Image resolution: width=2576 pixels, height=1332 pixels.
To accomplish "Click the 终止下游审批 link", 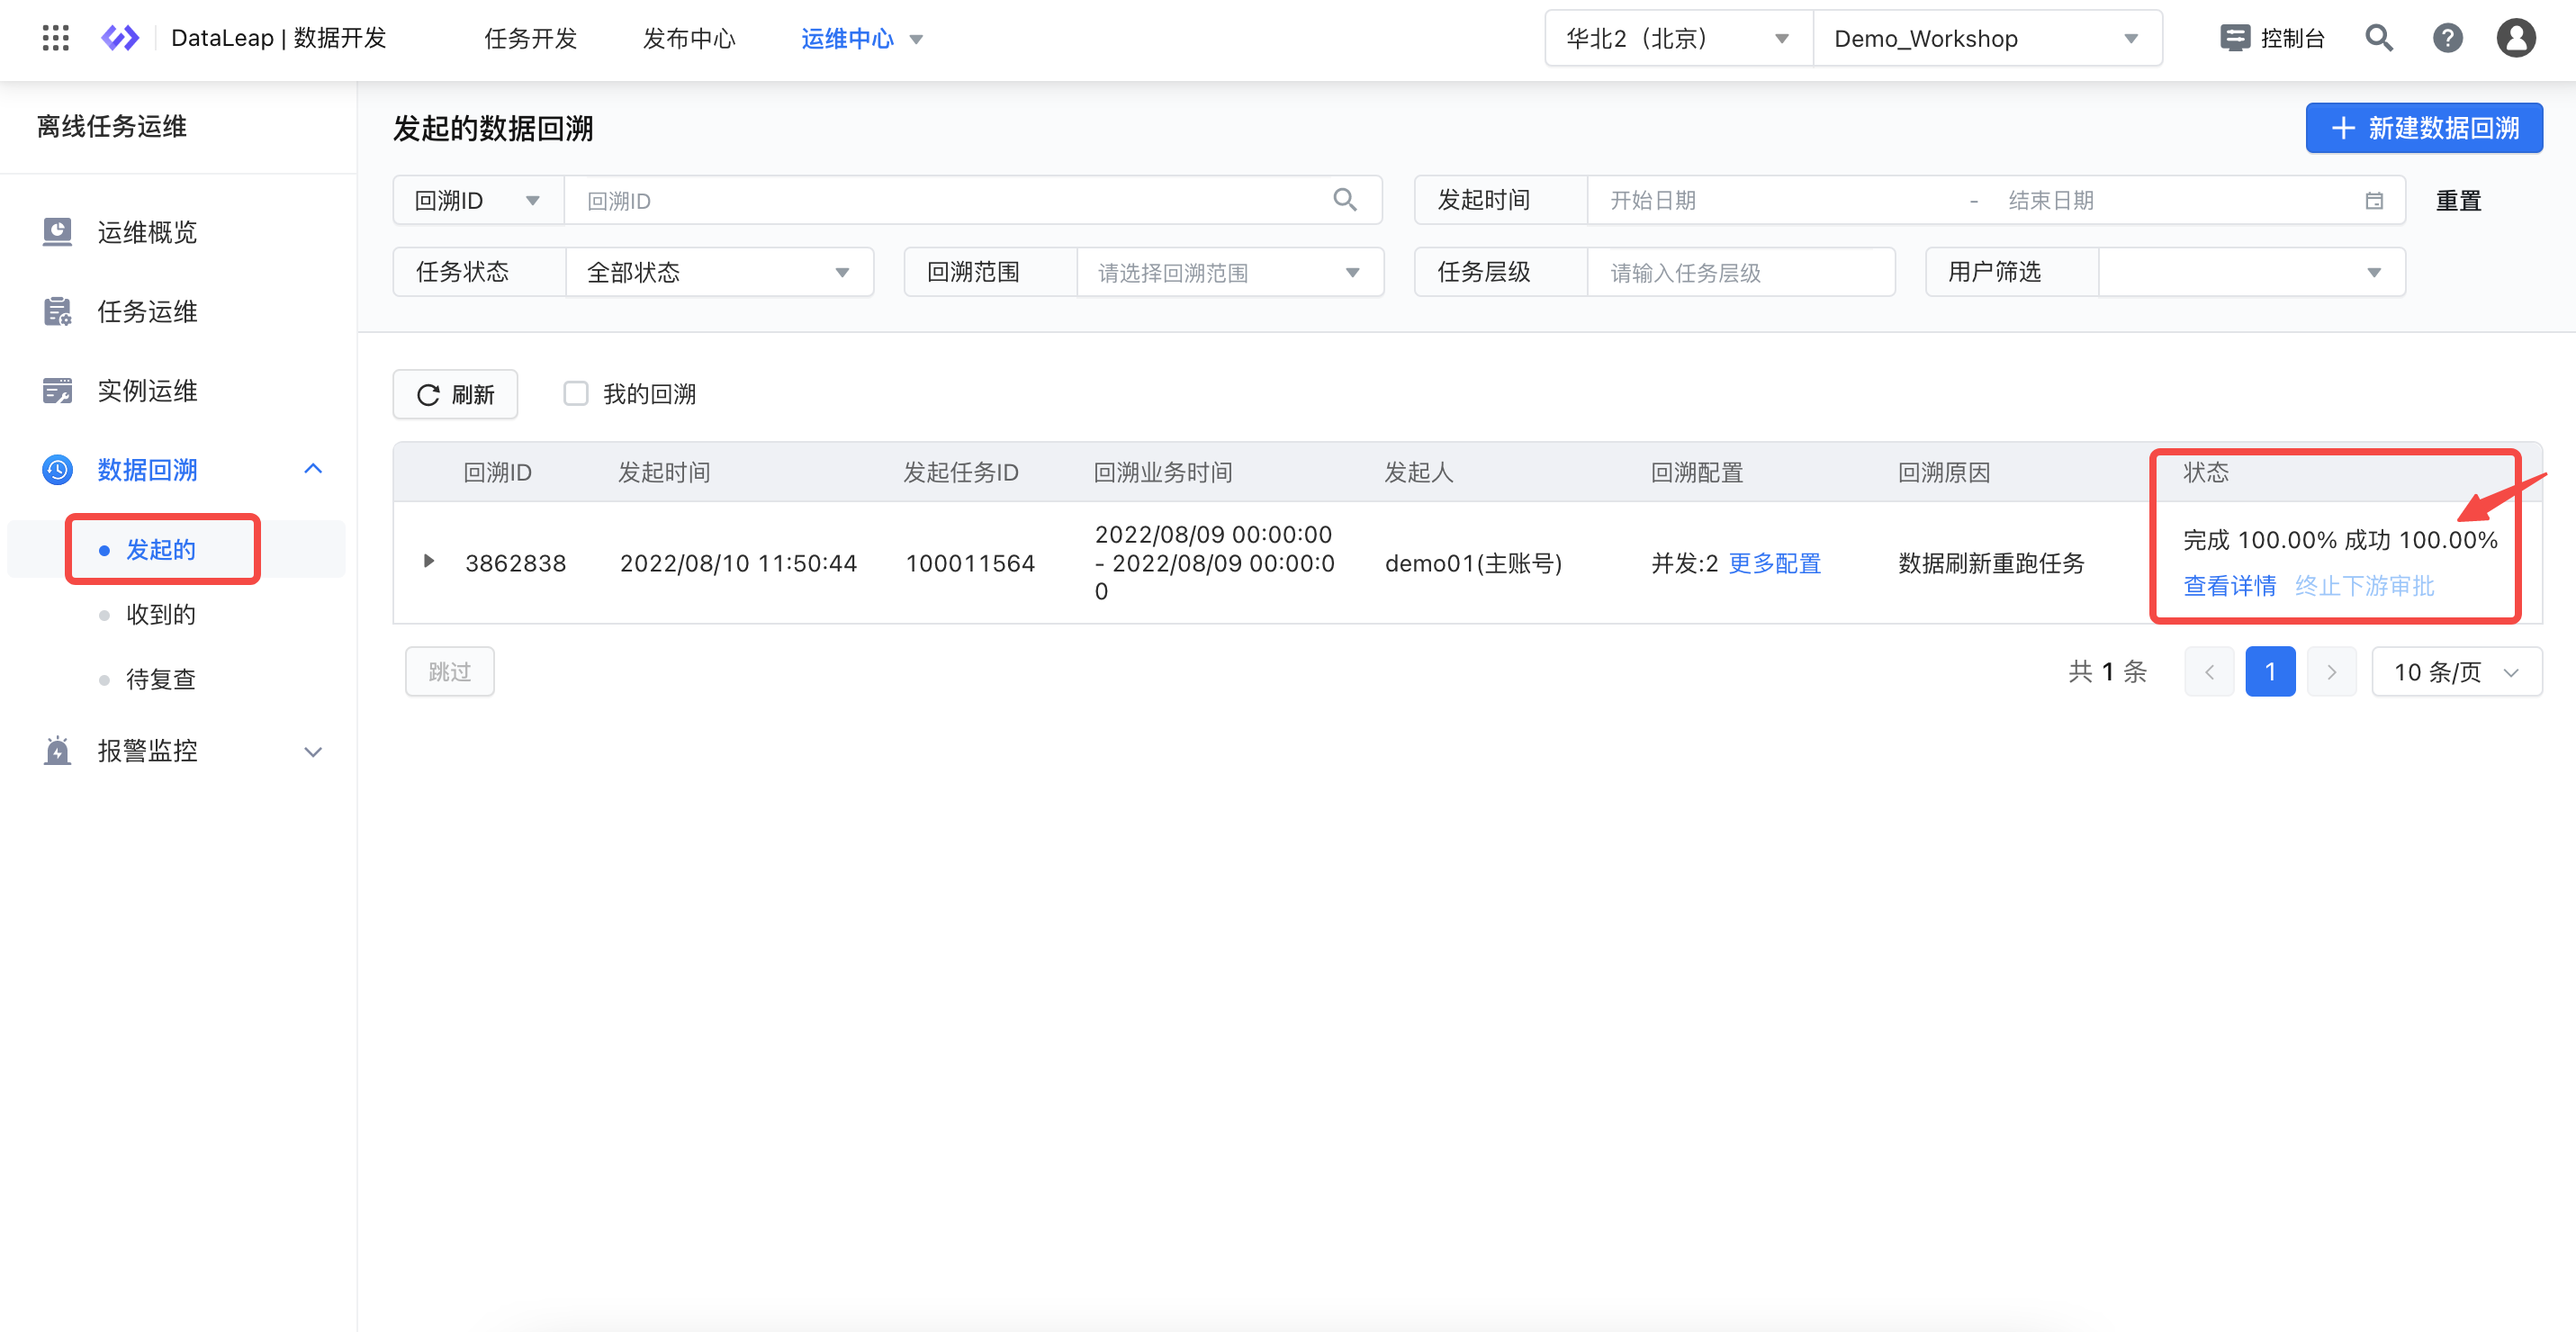I will (x=2364, y=585).
